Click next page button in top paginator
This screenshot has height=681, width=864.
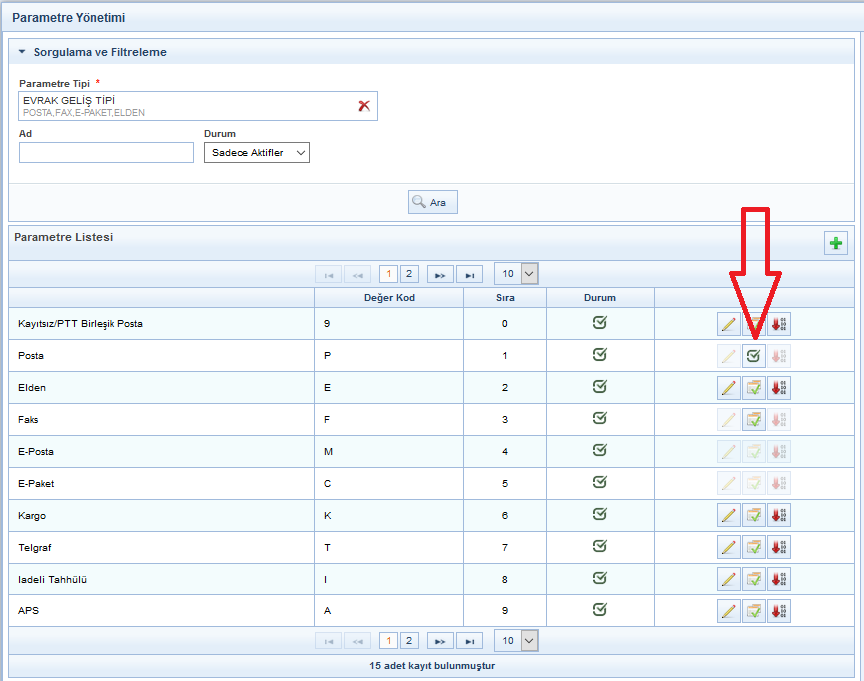tap(439, 274)
